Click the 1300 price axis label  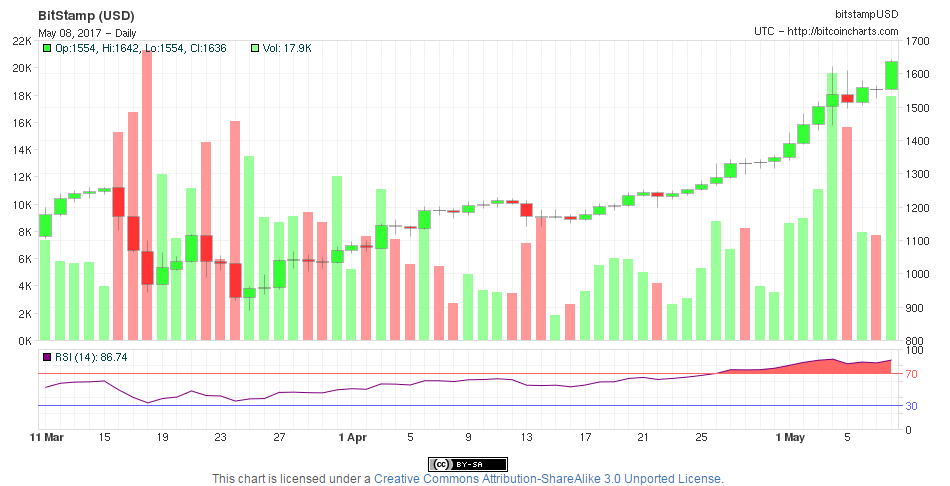[x=917, y=175]
